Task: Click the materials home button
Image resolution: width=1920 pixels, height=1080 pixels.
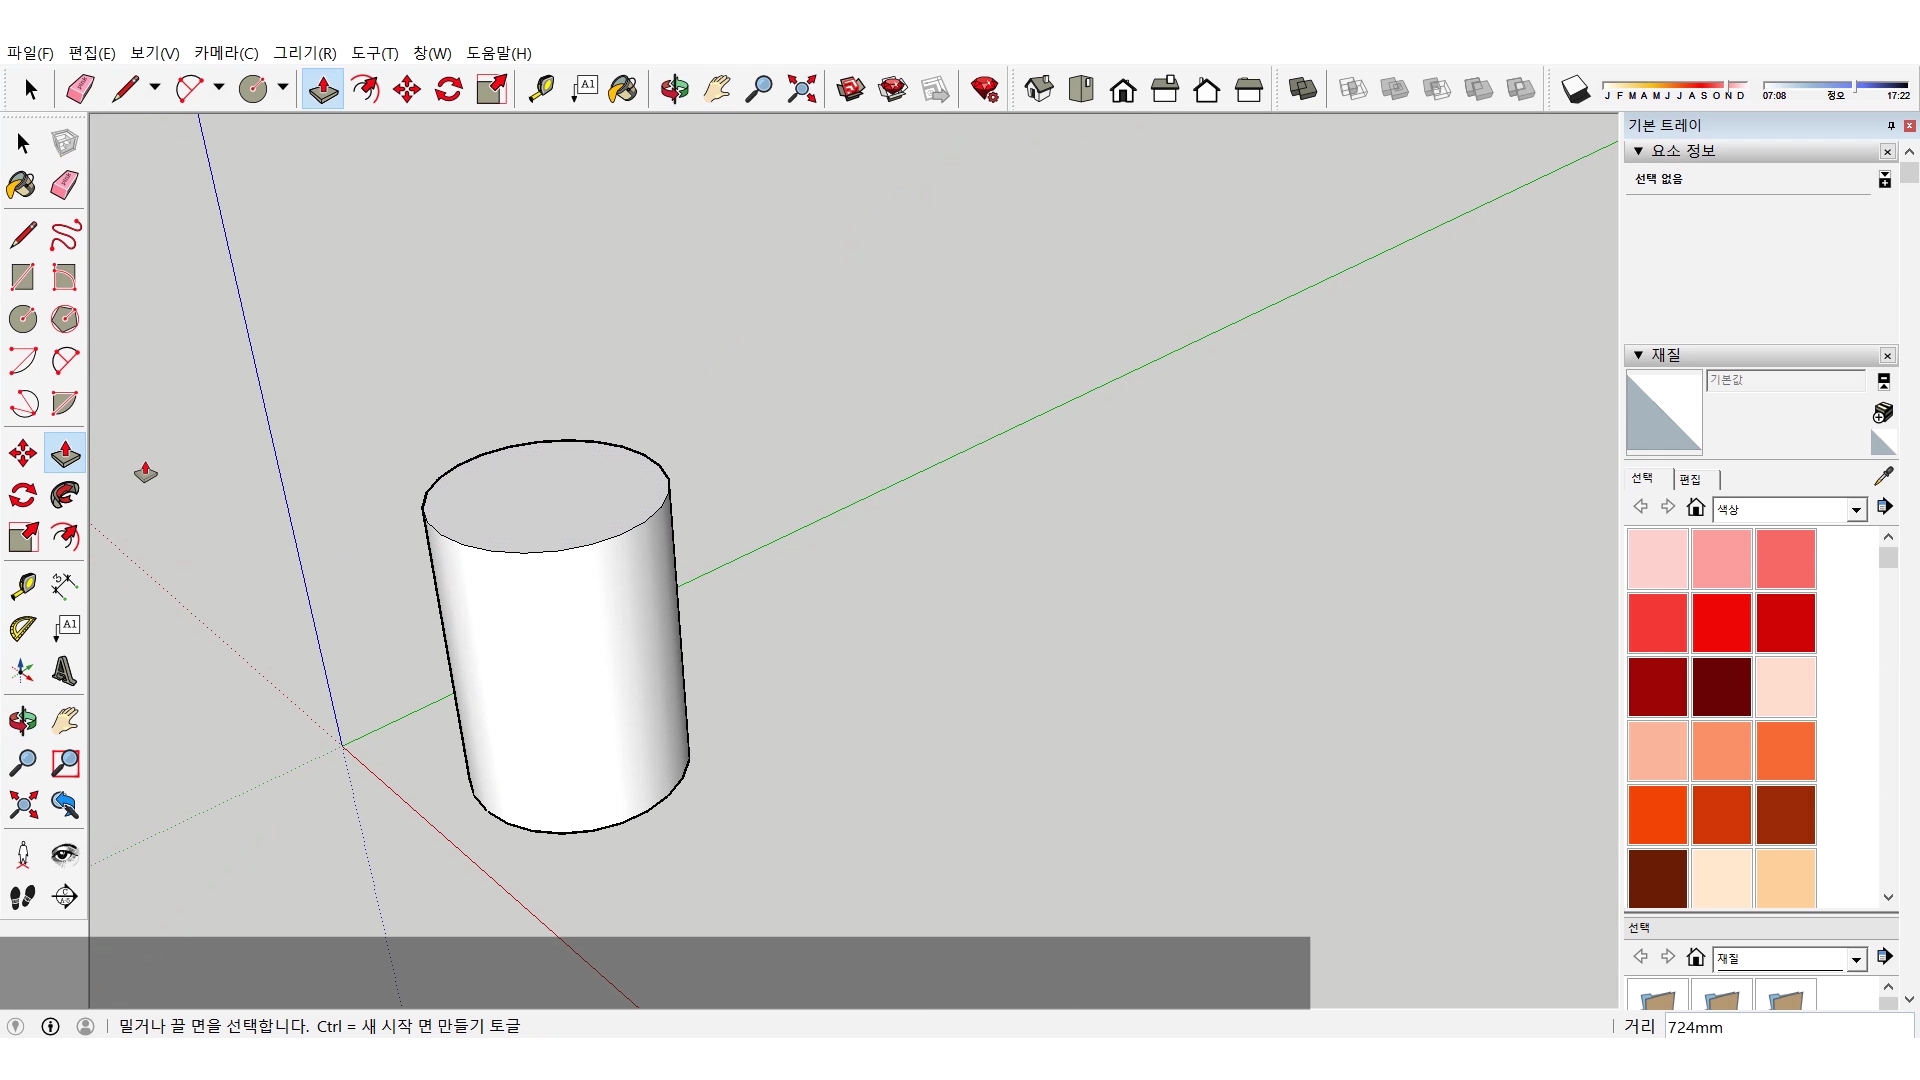Action: coord(1695,508)
